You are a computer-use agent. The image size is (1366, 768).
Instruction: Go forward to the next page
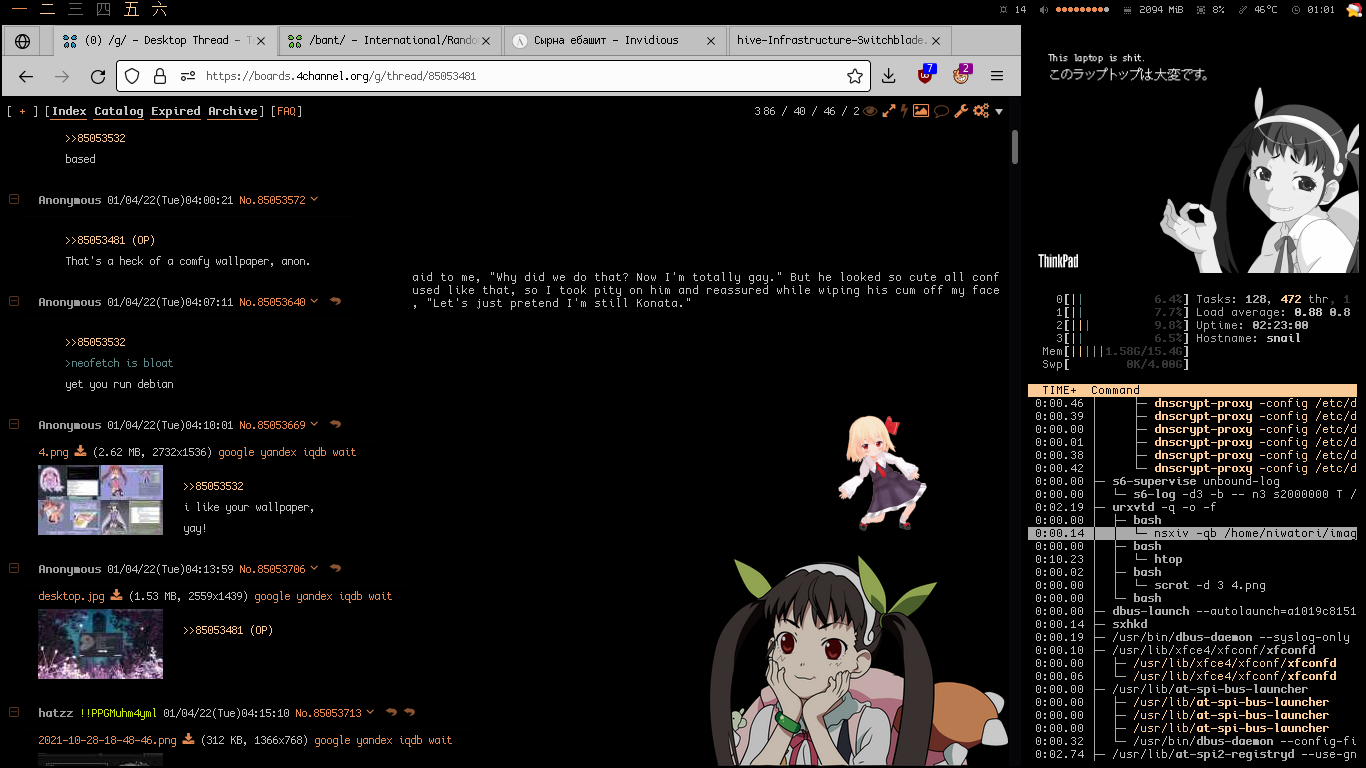coord(62,76)
